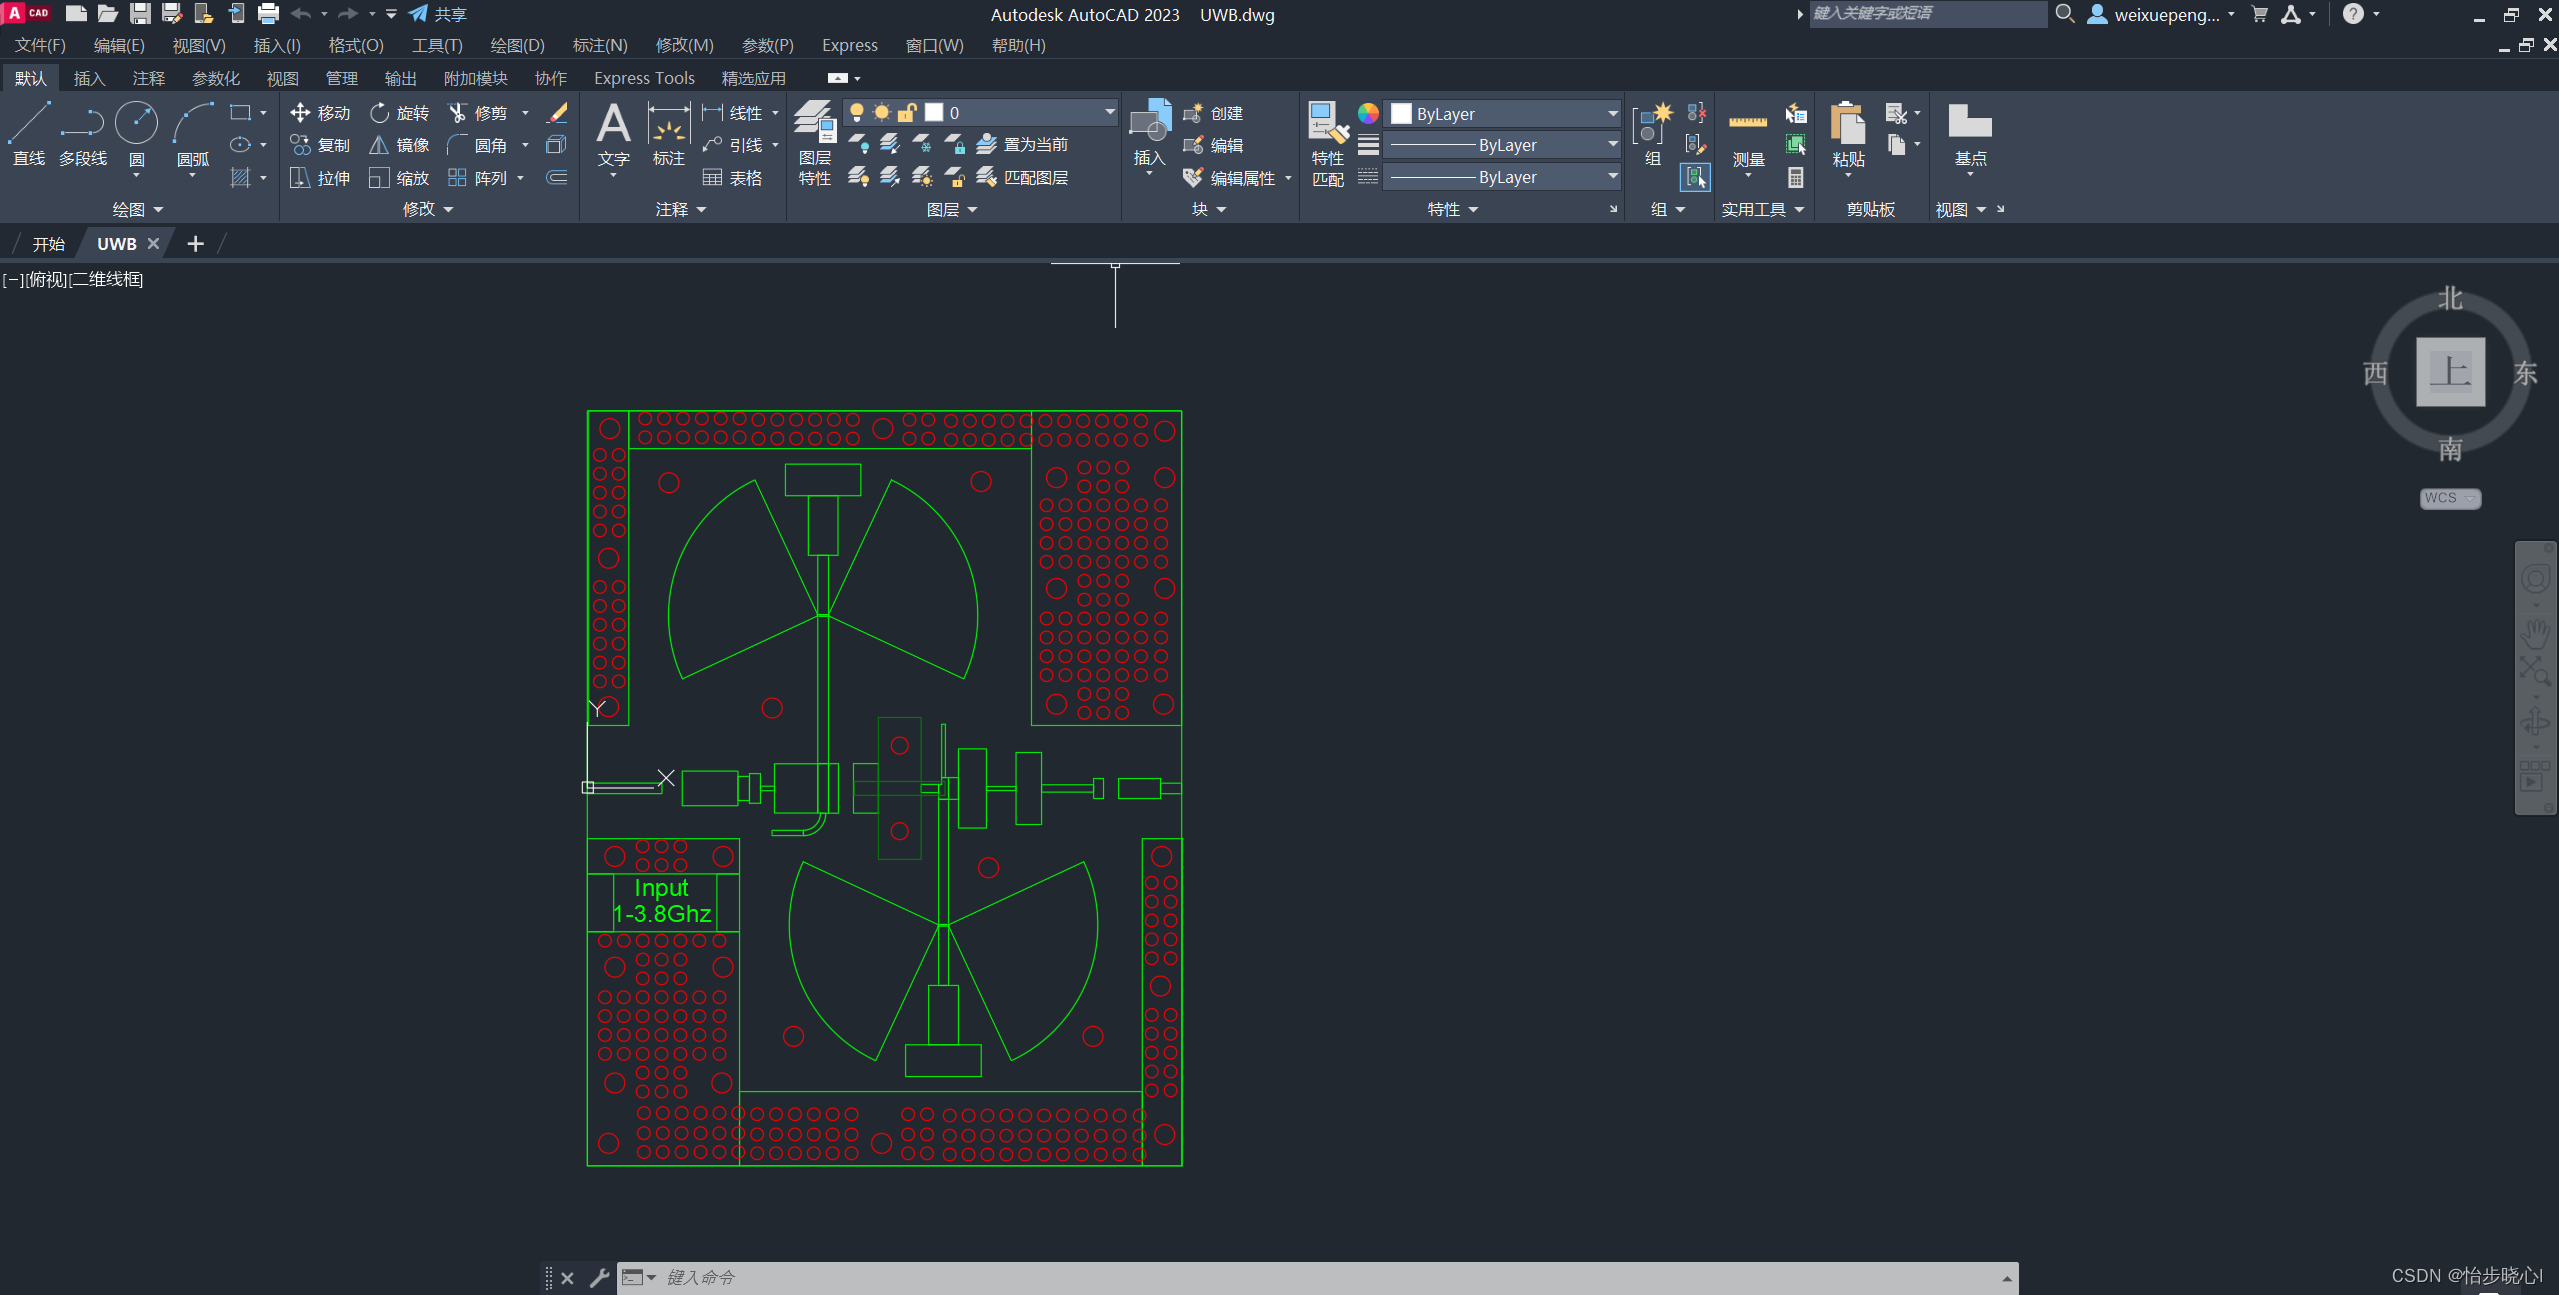This screenshot has height=1295, width=2559.
Task: Click the Mirror (镜像) tool
Action: click(x=399, y=145)
